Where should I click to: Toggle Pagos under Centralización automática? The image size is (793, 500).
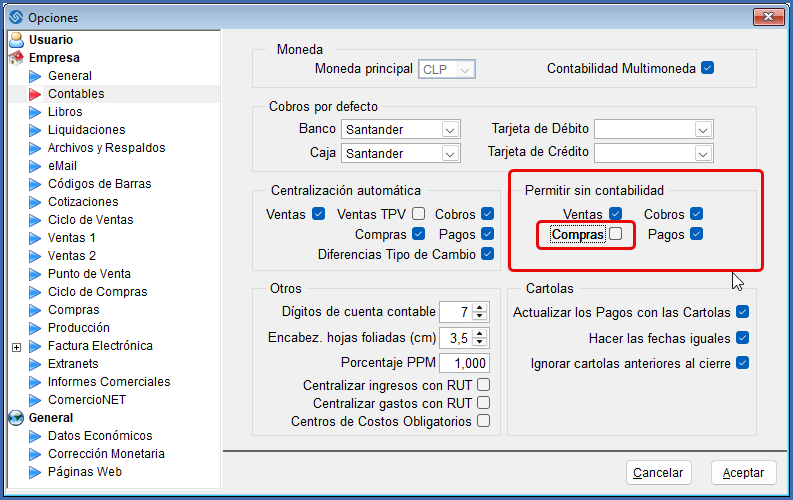click(x=488, y=234)
